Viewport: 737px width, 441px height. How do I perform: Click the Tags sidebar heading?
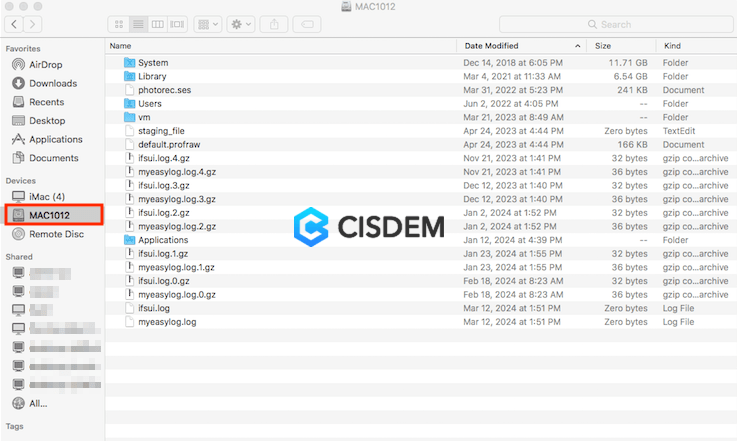(x=14, y=426)
